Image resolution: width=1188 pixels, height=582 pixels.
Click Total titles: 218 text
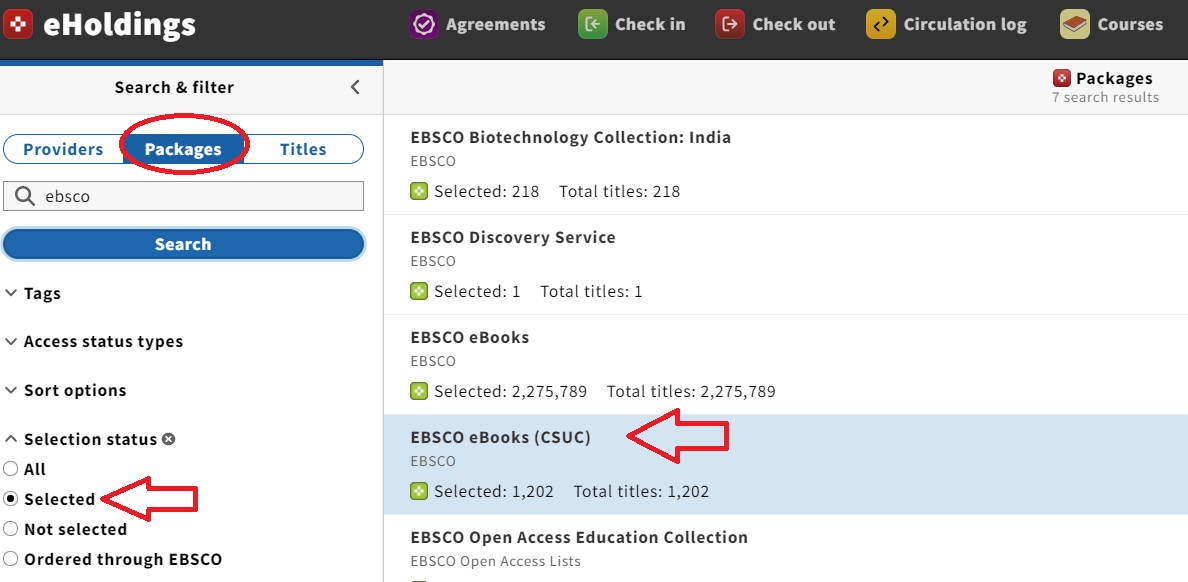click(x=620, y=192)
